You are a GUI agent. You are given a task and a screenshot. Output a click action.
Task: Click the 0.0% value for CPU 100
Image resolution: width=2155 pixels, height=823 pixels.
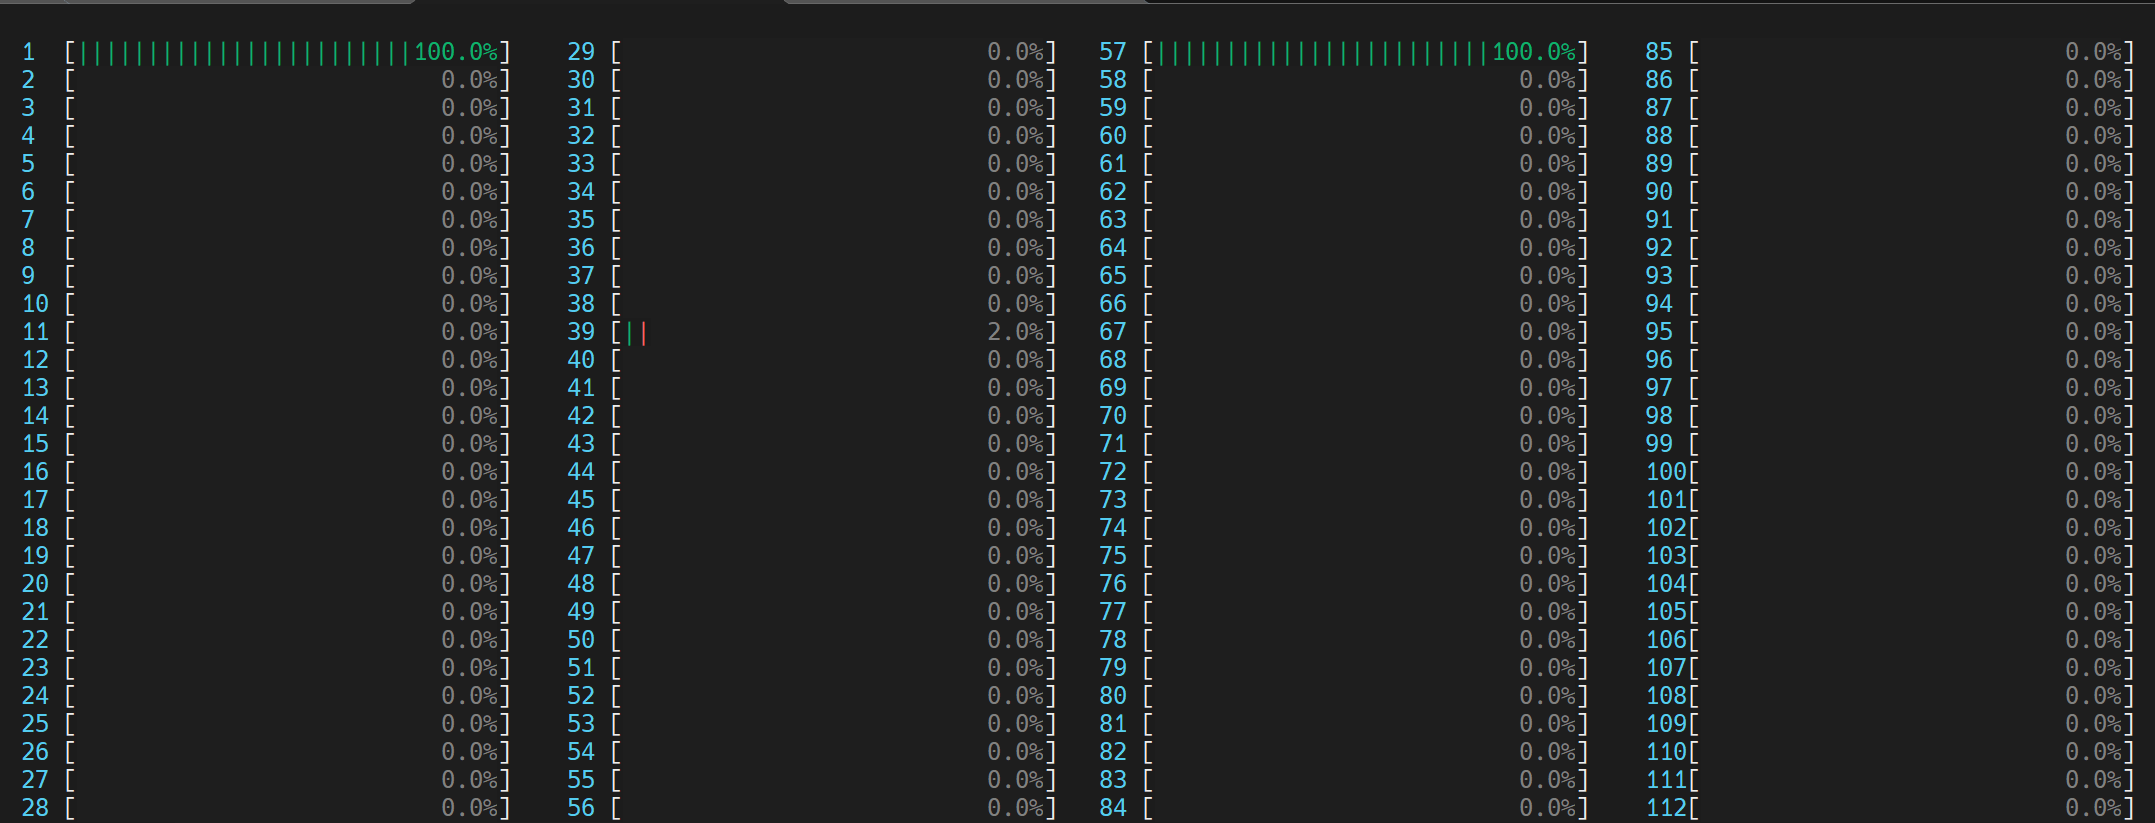(x=2093, y=472)
